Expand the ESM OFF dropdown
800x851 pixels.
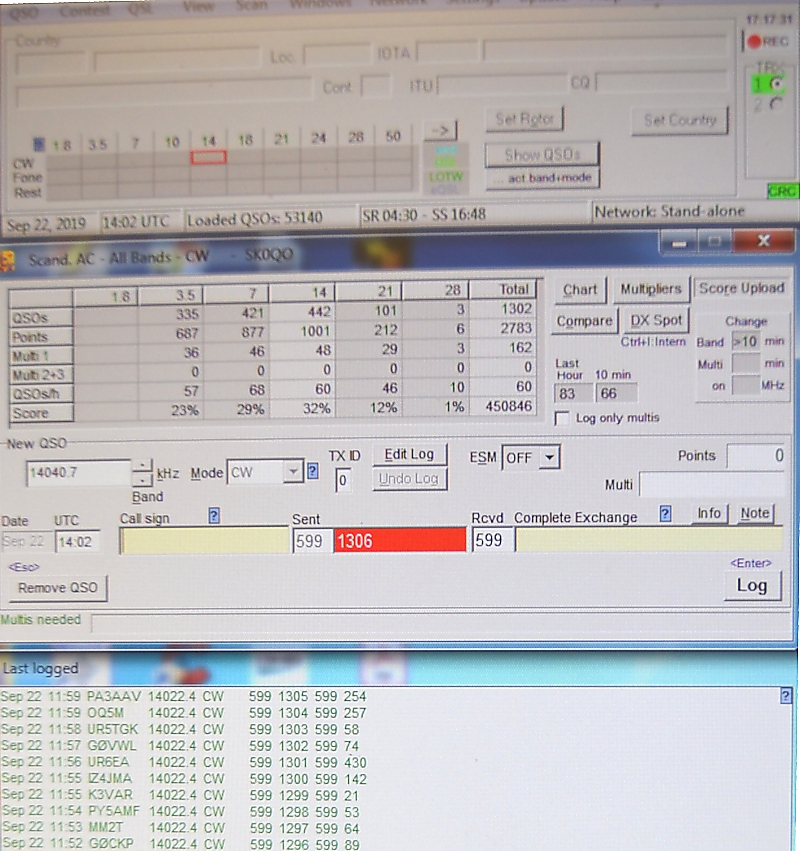point(547,458)
